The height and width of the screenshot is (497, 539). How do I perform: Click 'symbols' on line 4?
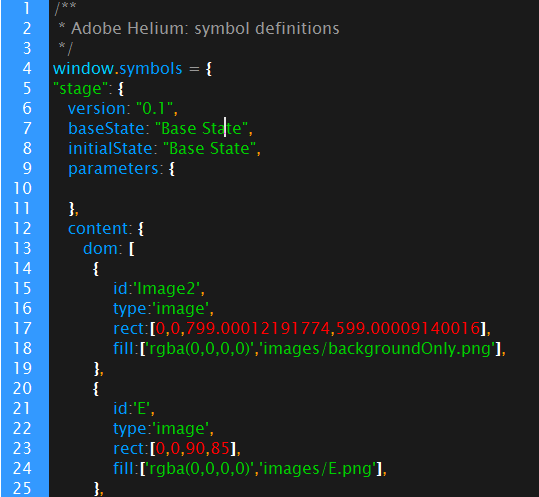point(150,69)
